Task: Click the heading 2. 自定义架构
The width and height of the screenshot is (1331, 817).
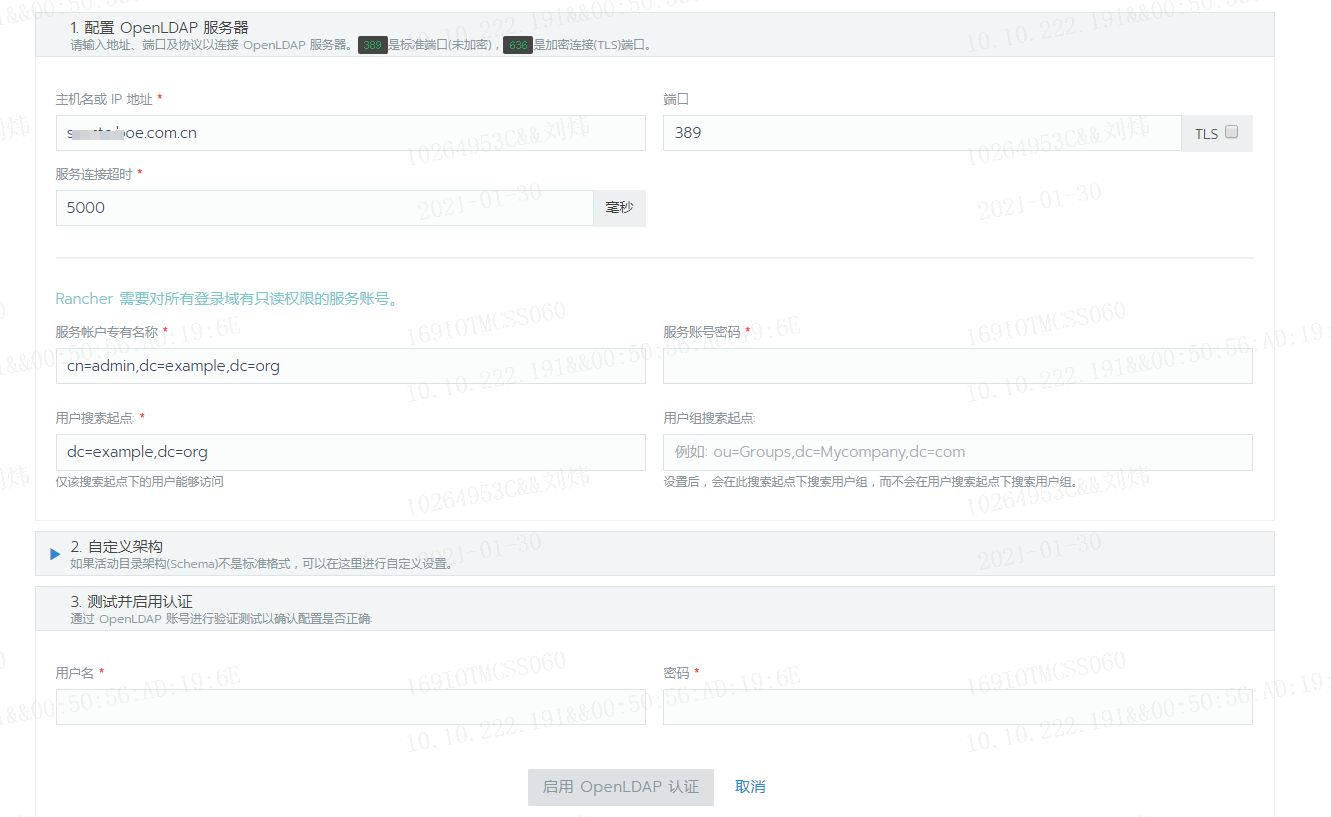Action: pyautogui.click(x=116, y=546)
